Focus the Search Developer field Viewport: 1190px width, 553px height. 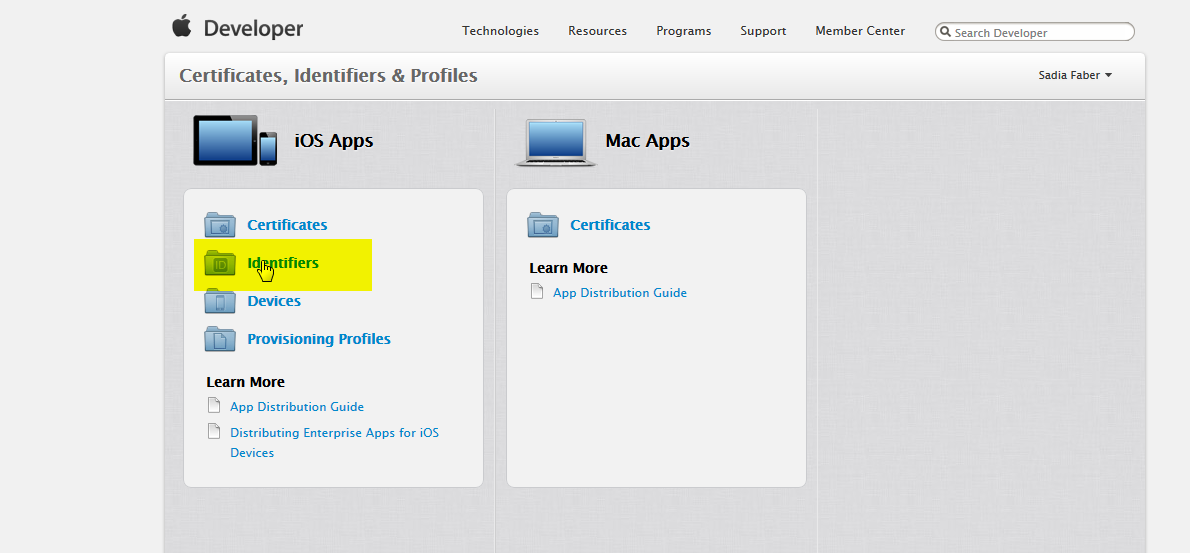(1035, 32)
